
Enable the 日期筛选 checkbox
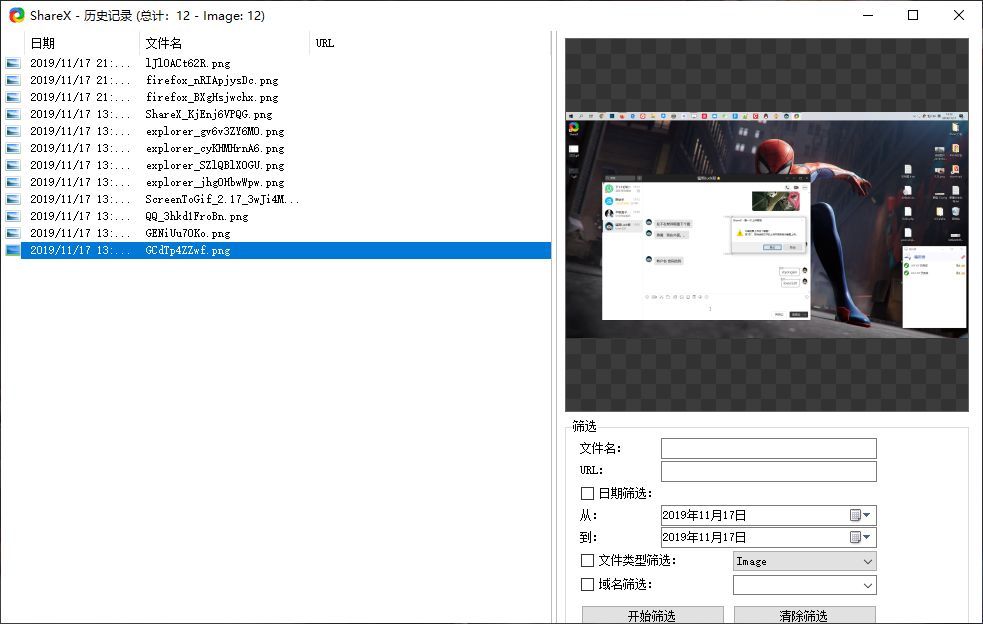coord(587,494)
